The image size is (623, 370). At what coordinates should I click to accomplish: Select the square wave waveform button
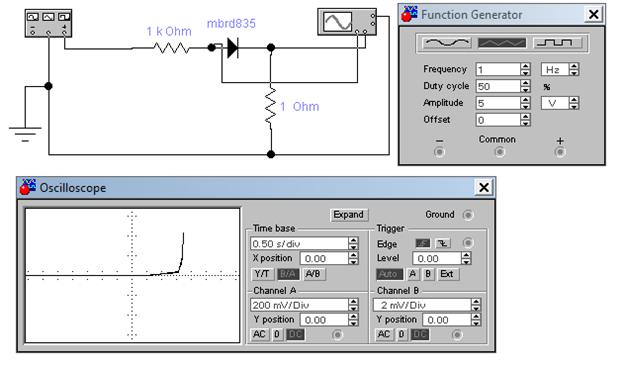pos(557,43)
